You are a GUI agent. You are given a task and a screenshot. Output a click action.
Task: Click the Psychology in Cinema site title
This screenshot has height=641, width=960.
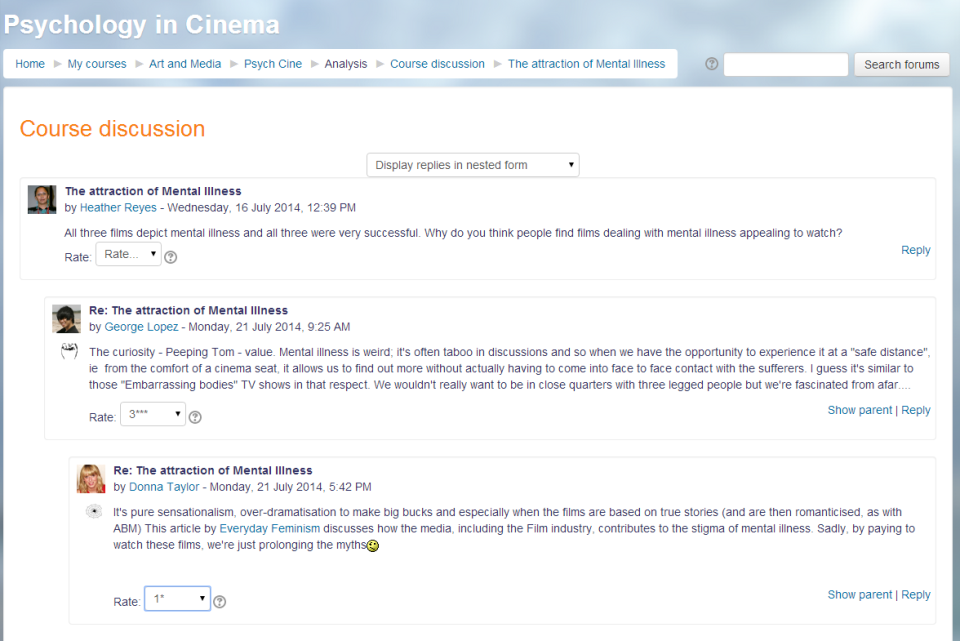pos(141,25)
